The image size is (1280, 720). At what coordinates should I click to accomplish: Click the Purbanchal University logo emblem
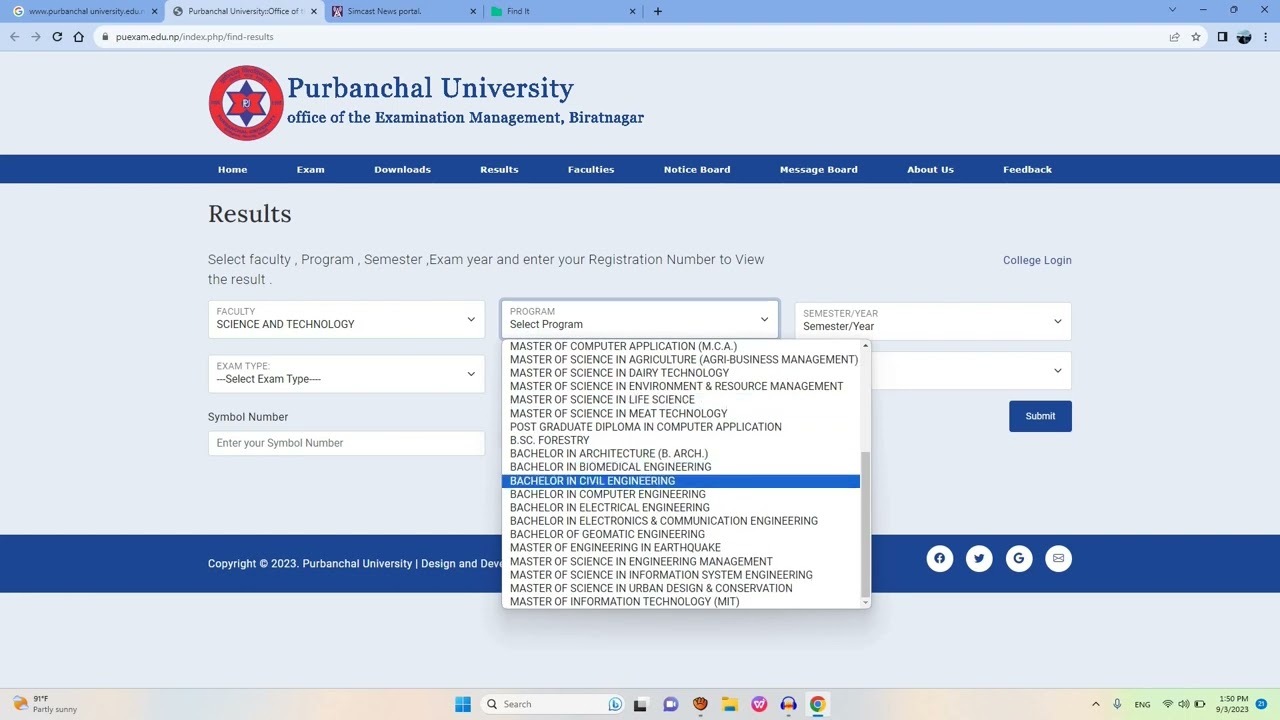coord(246,103)
